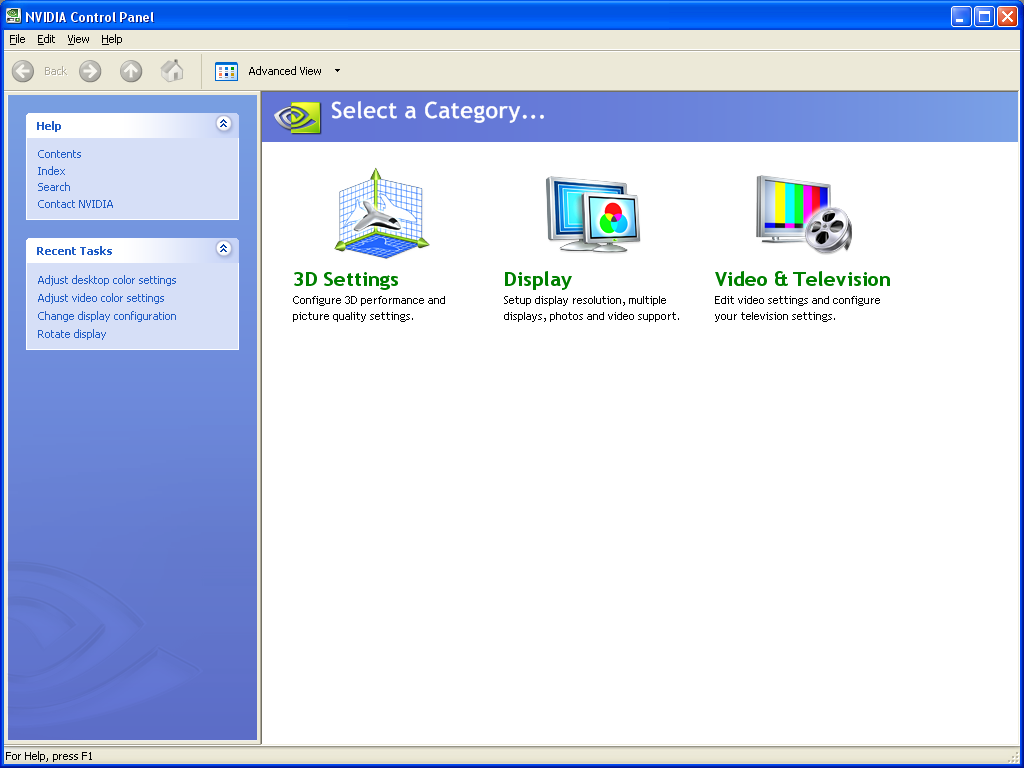
Task: Click the Back arrow toolbar button
Action: [x=24, y=71]
